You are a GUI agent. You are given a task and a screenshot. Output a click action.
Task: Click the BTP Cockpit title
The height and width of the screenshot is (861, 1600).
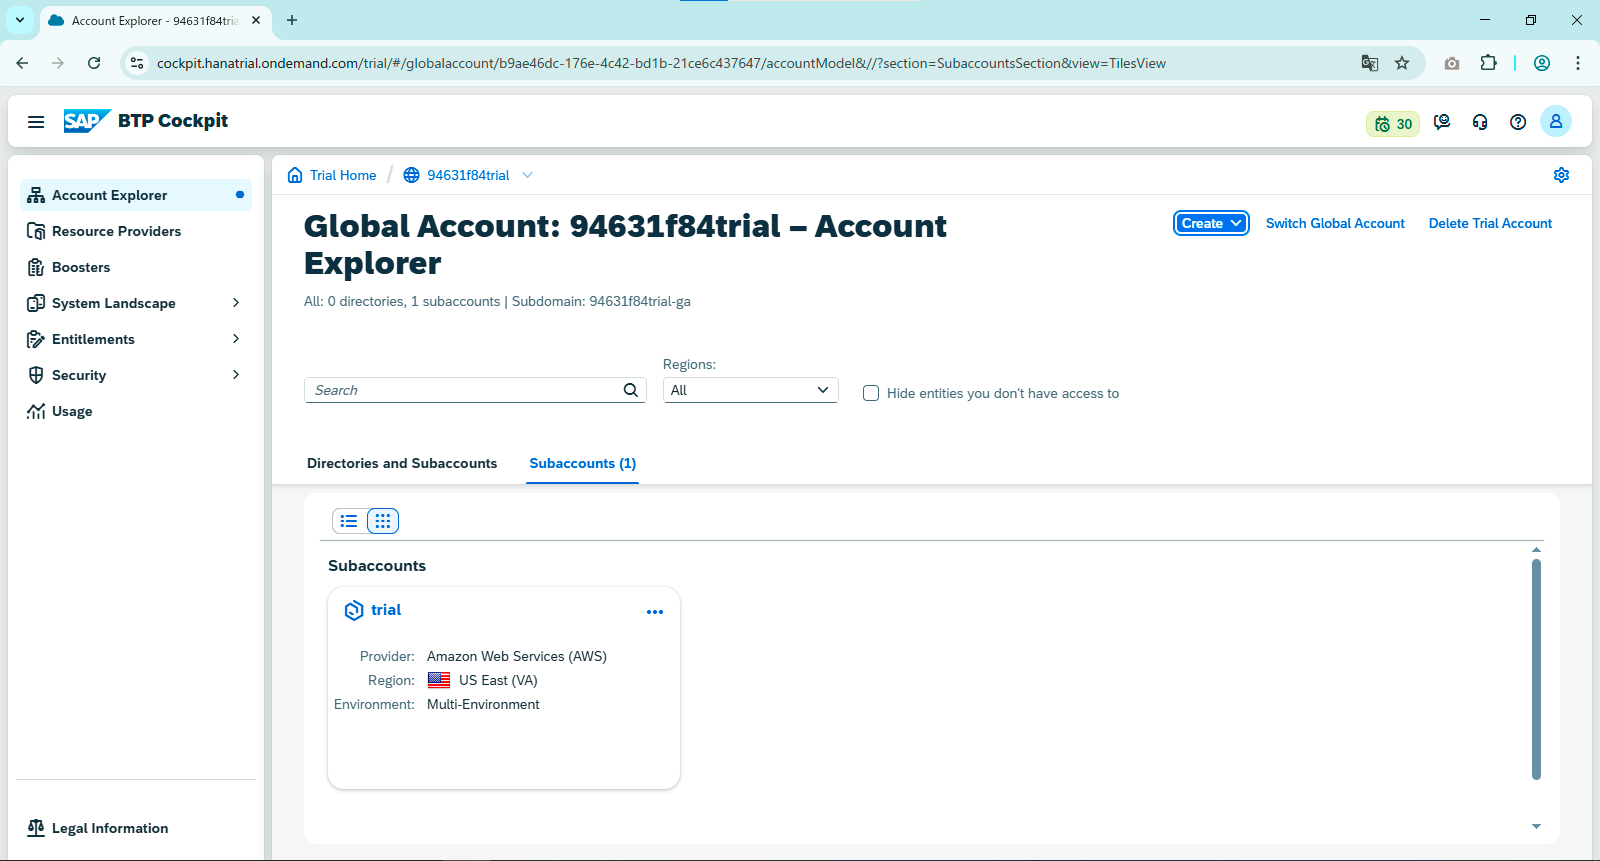tap(173, 121)
